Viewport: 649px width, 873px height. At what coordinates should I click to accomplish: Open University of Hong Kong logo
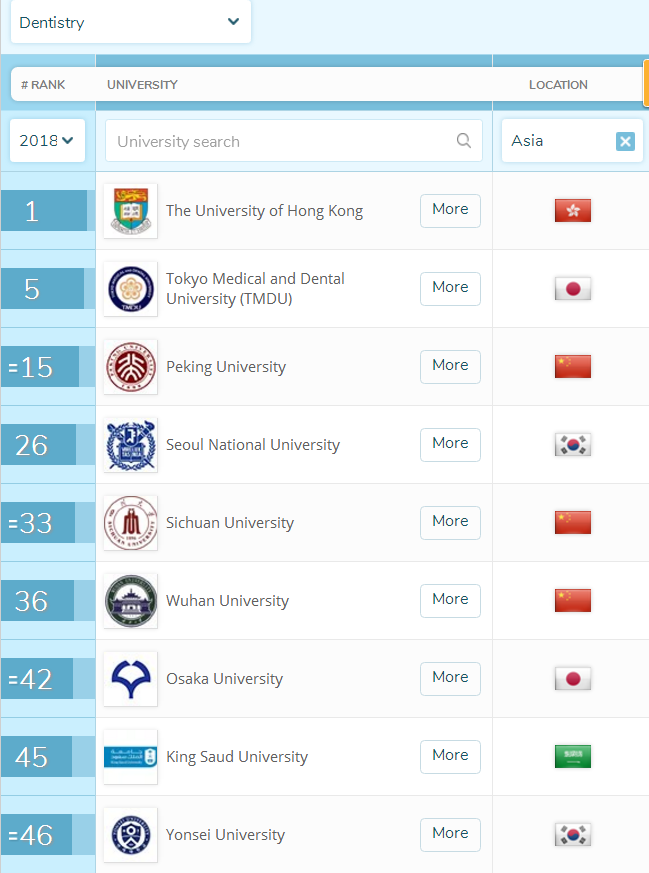click(x=131, y=211)
